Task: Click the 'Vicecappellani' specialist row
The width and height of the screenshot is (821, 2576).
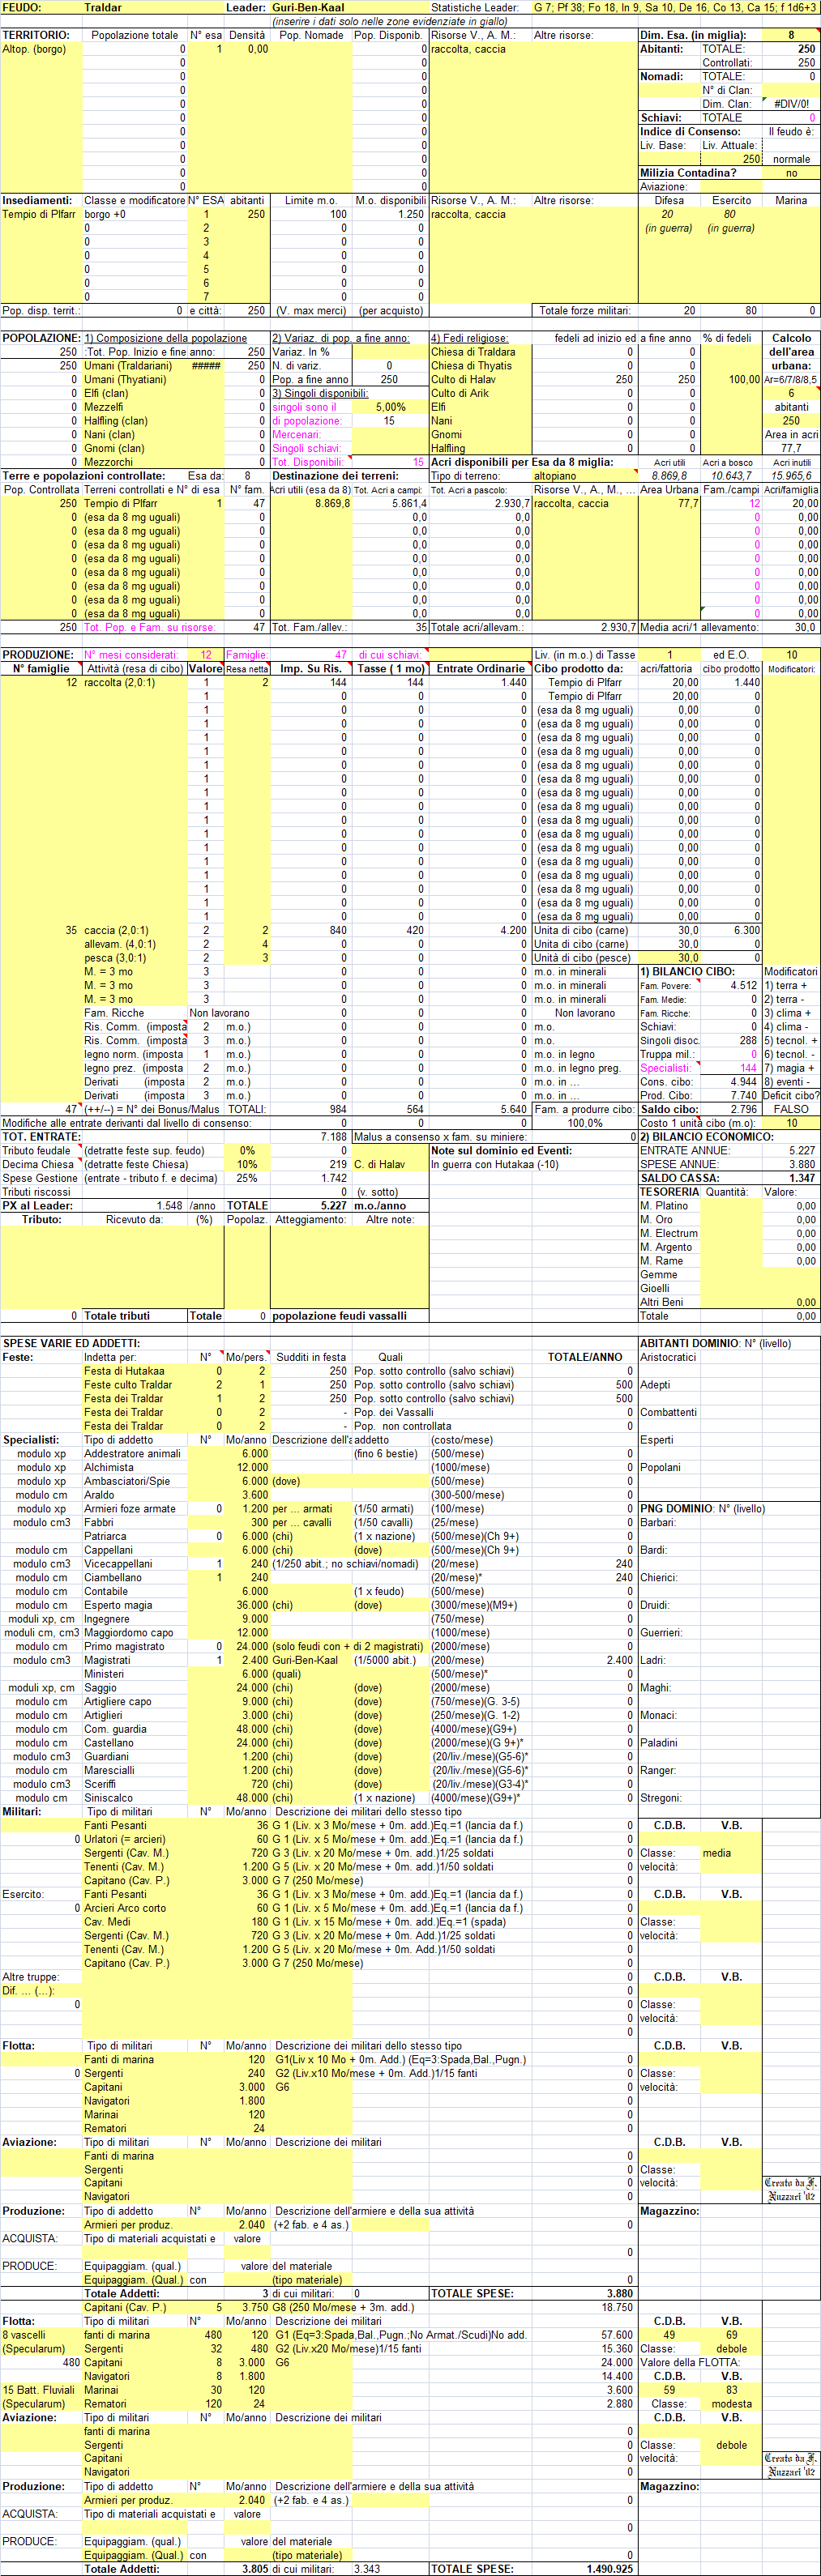Action: point(118,1564)
